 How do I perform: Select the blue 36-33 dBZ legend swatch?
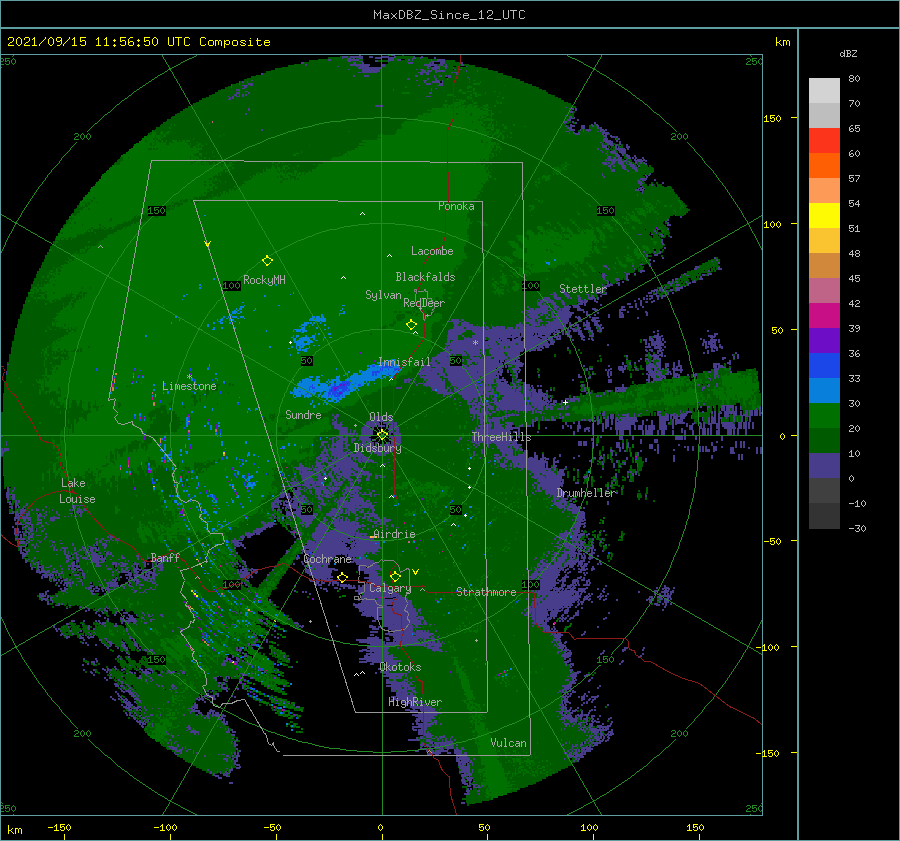pos(824,366)
